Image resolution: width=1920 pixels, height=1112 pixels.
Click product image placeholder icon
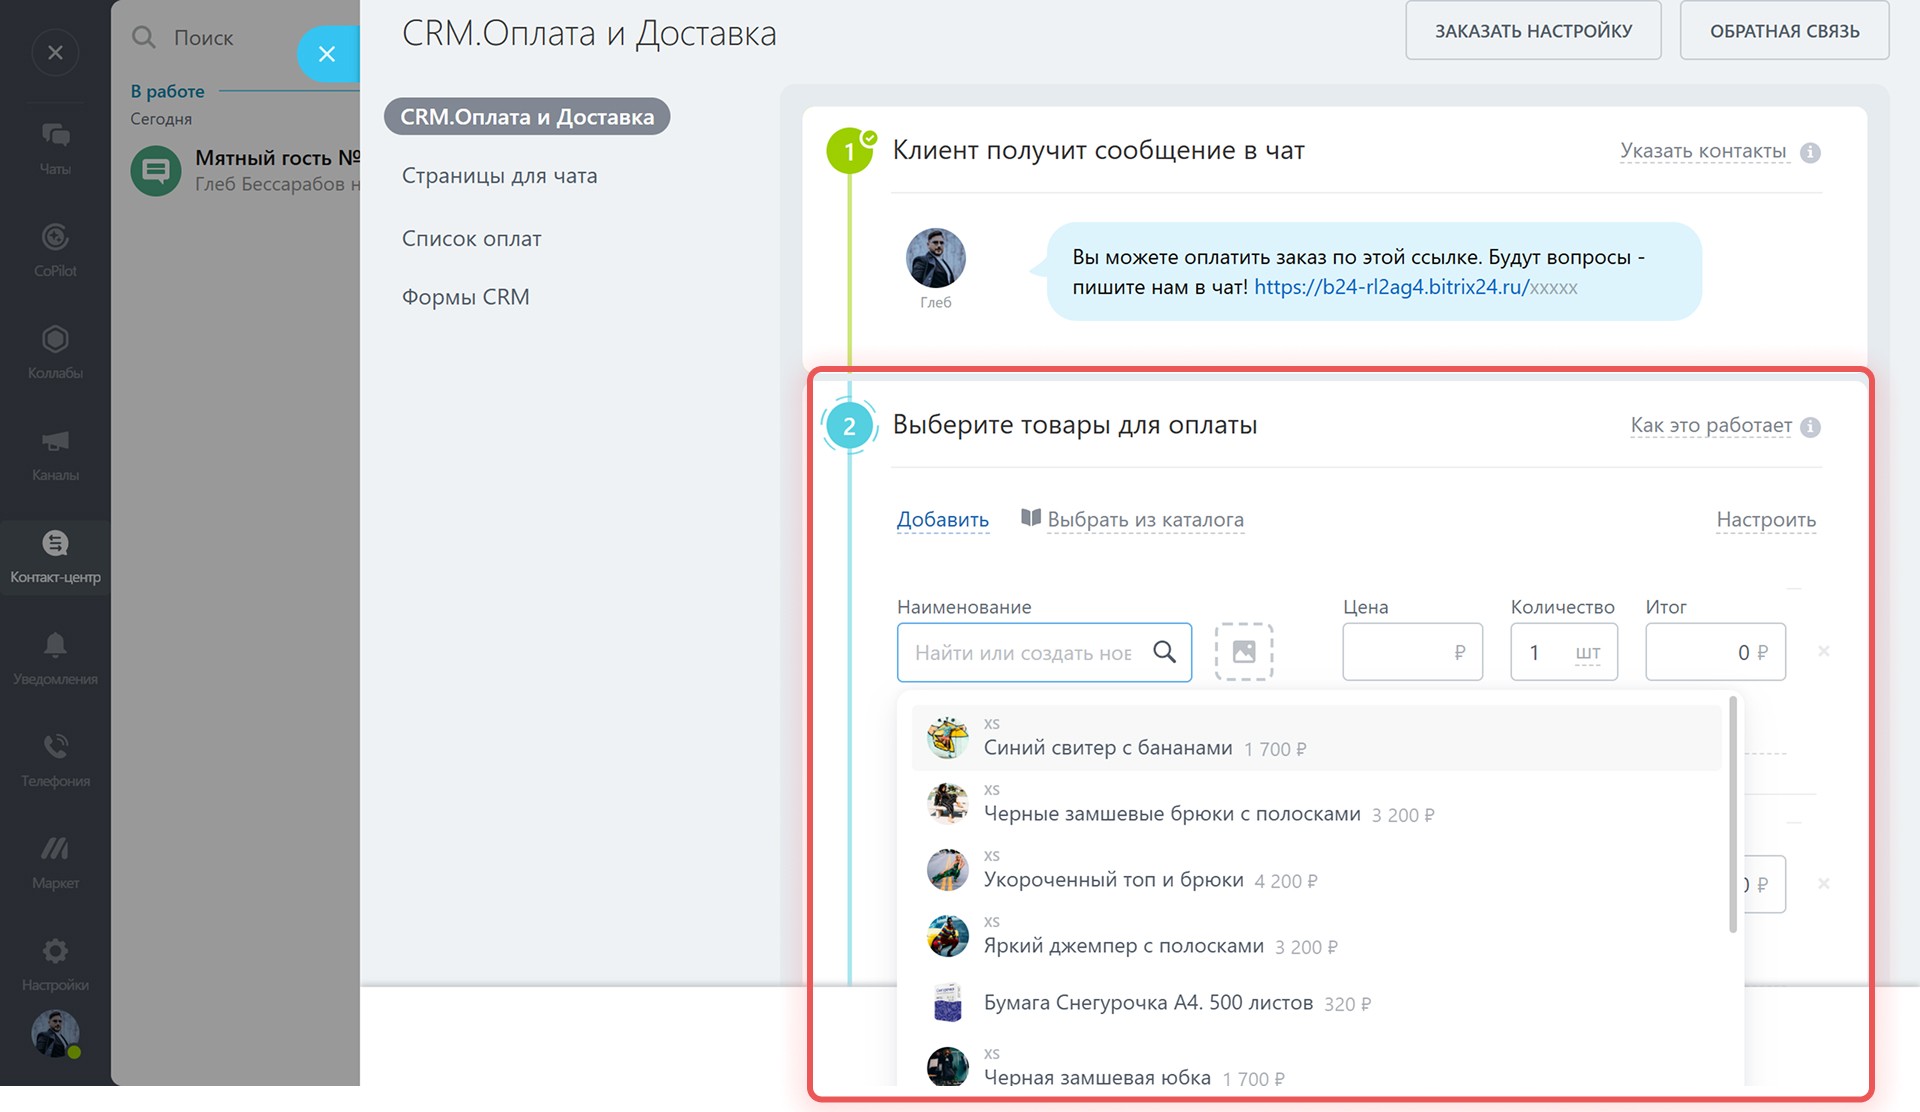1243,652
